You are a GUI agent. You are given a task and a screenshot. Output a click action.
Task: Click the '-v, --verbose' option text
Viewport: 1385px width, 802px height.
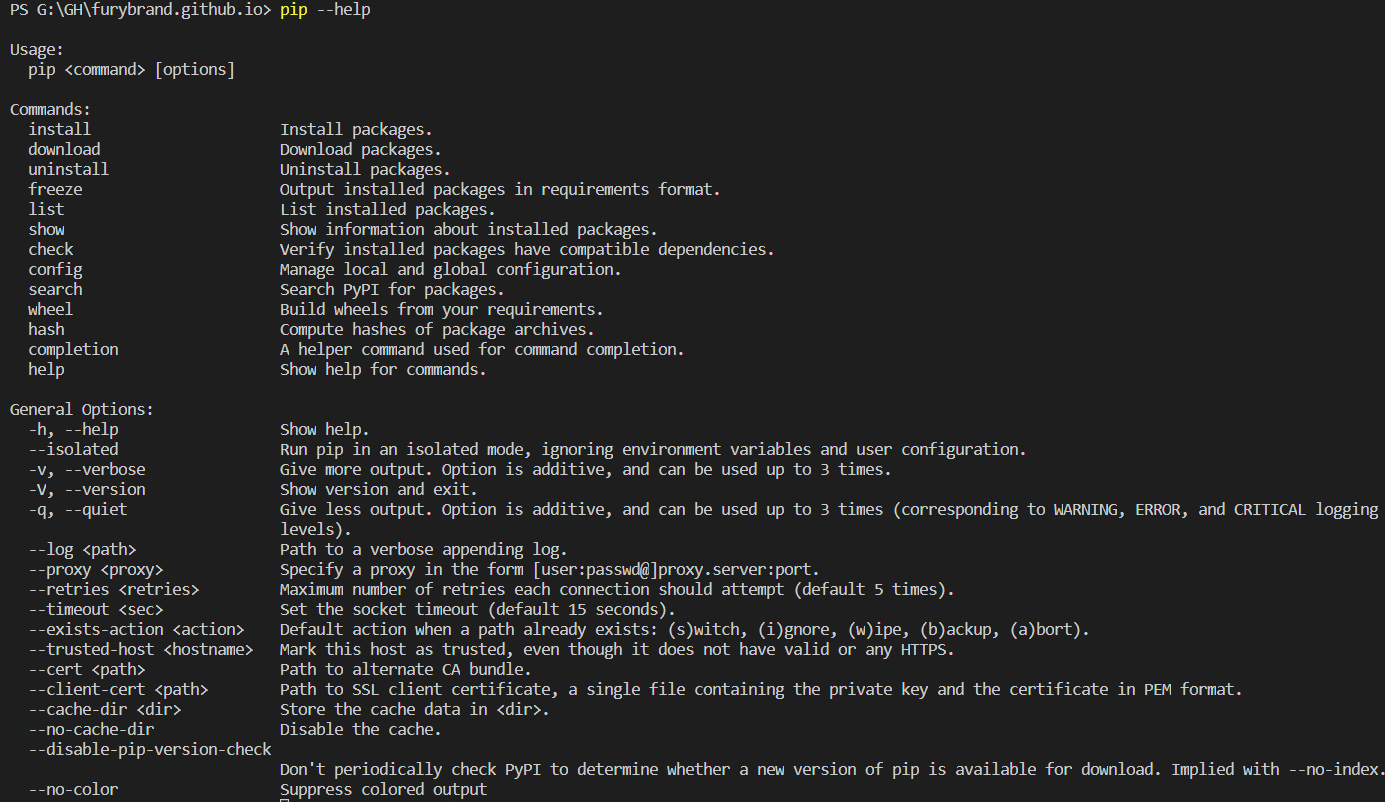click(x=87, y=469)
